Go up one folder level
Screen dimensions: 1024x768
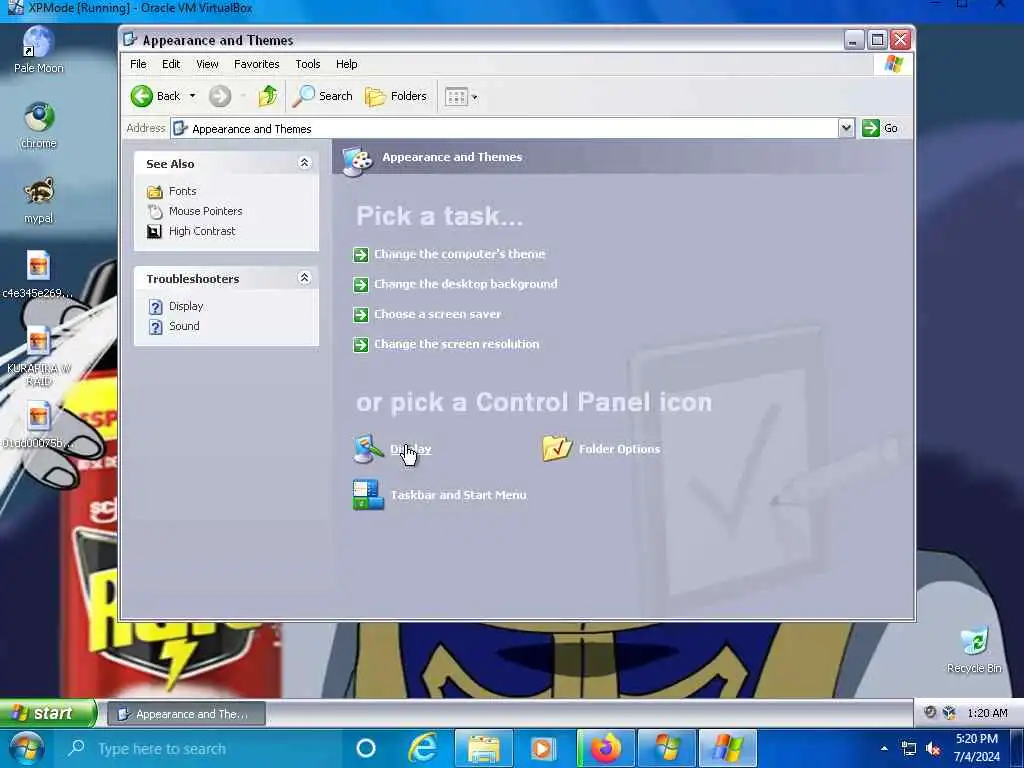(x=268, y=96)
